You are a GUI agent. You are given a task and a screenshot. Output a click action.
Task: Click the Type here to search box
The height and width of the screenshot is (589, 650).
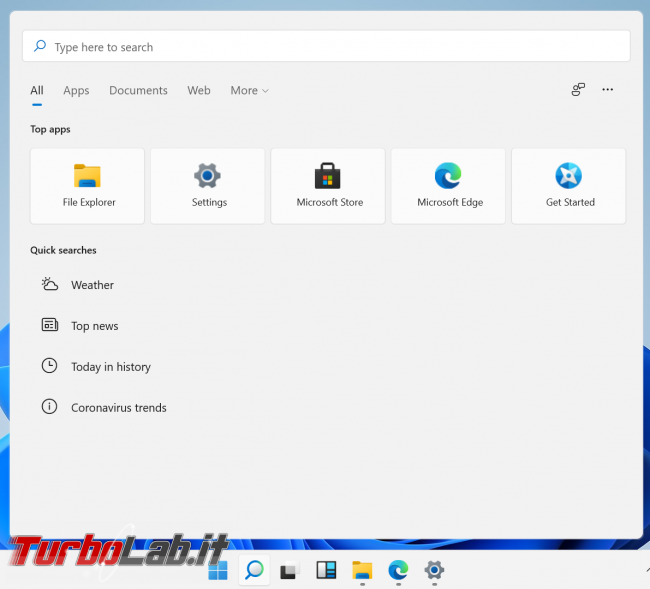(326, 46)
